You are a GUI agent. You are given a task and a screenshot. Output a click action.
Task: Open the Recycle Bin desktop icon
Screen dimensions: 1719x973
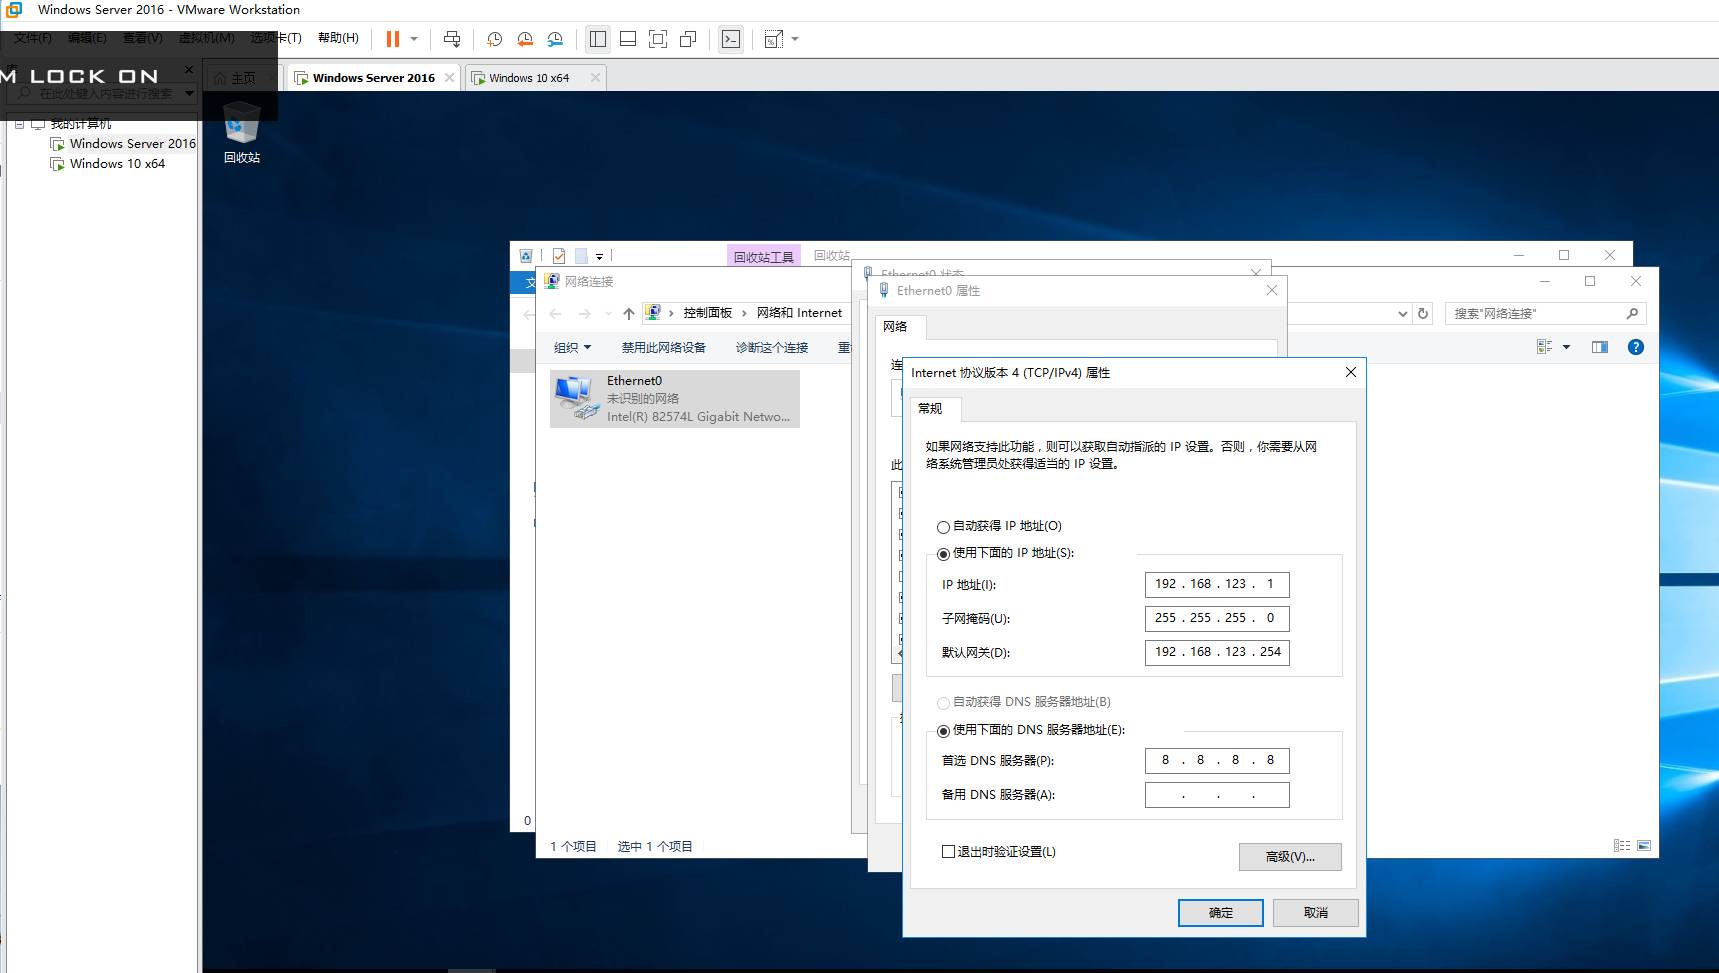(241, 133)
